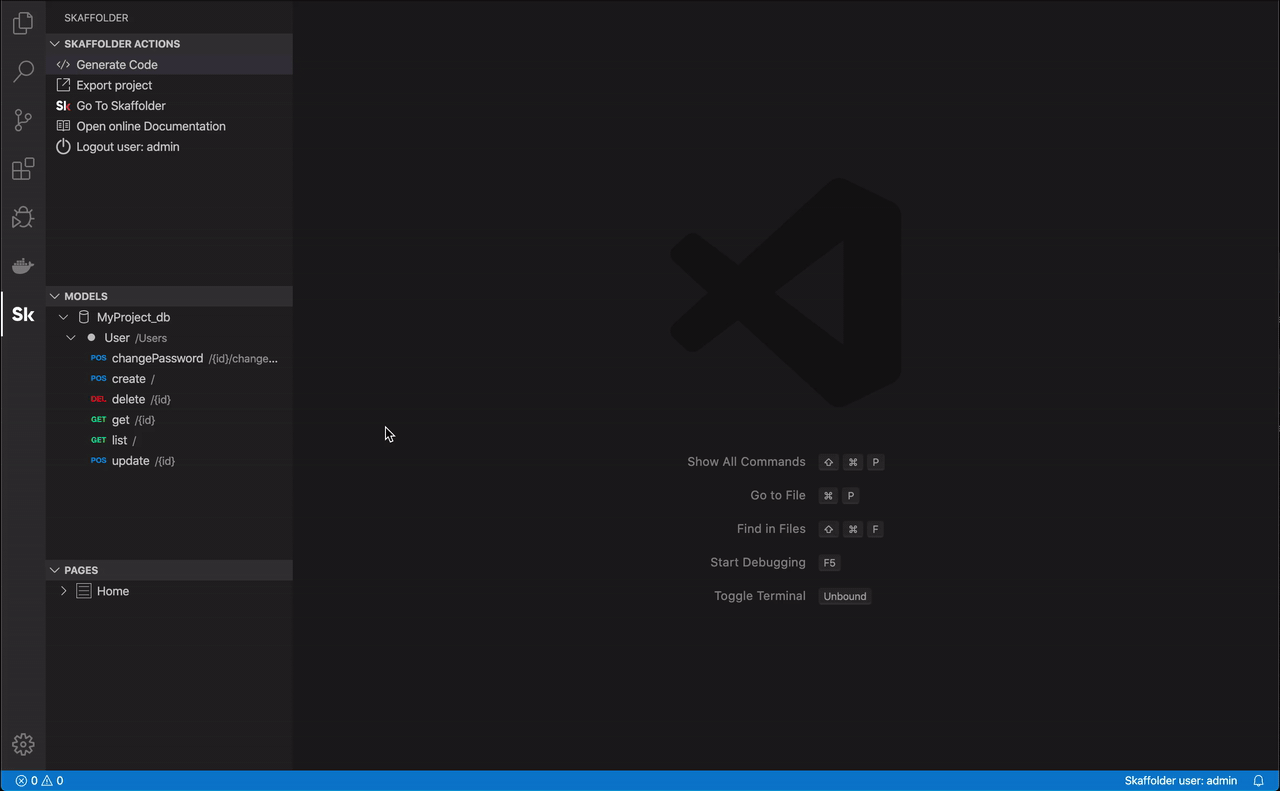
Task: Select Go To Skaffolder action
Action: 169,106
